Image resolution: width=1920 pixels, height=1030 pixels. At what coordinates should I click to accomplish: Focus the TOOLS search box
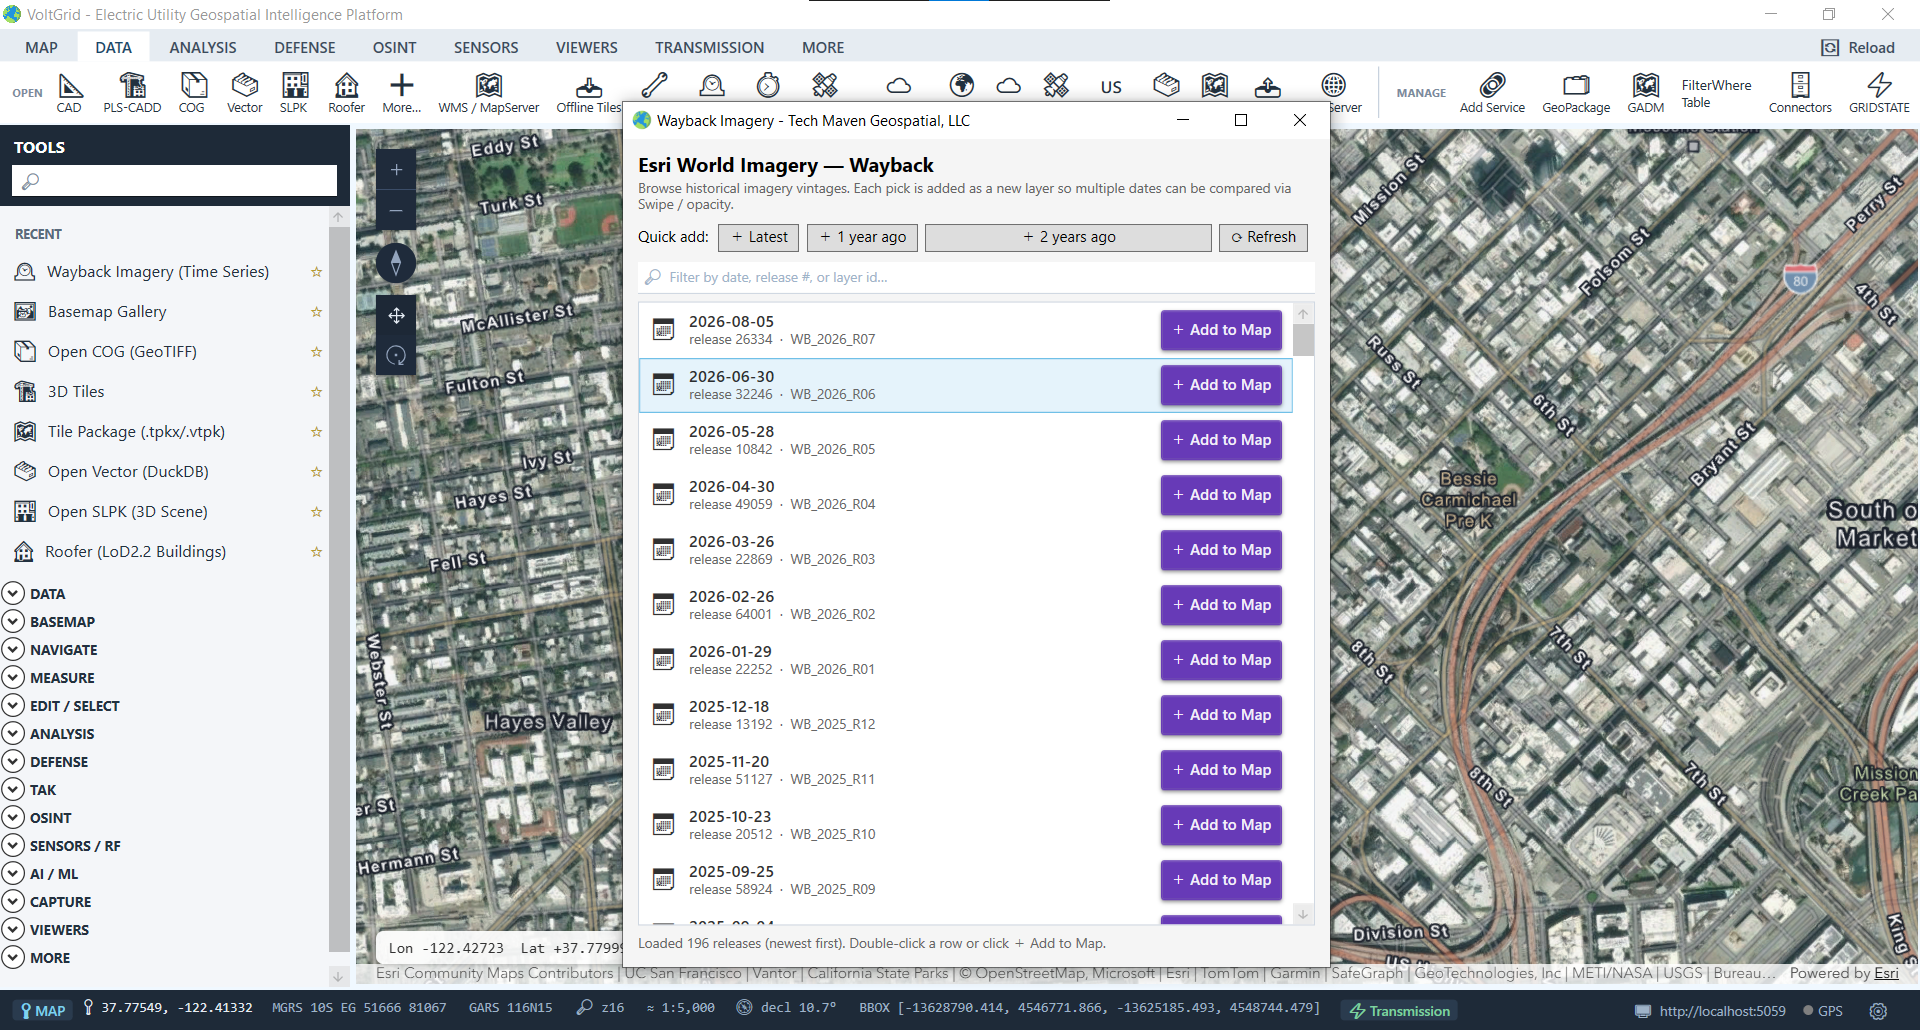coord(174,181)
